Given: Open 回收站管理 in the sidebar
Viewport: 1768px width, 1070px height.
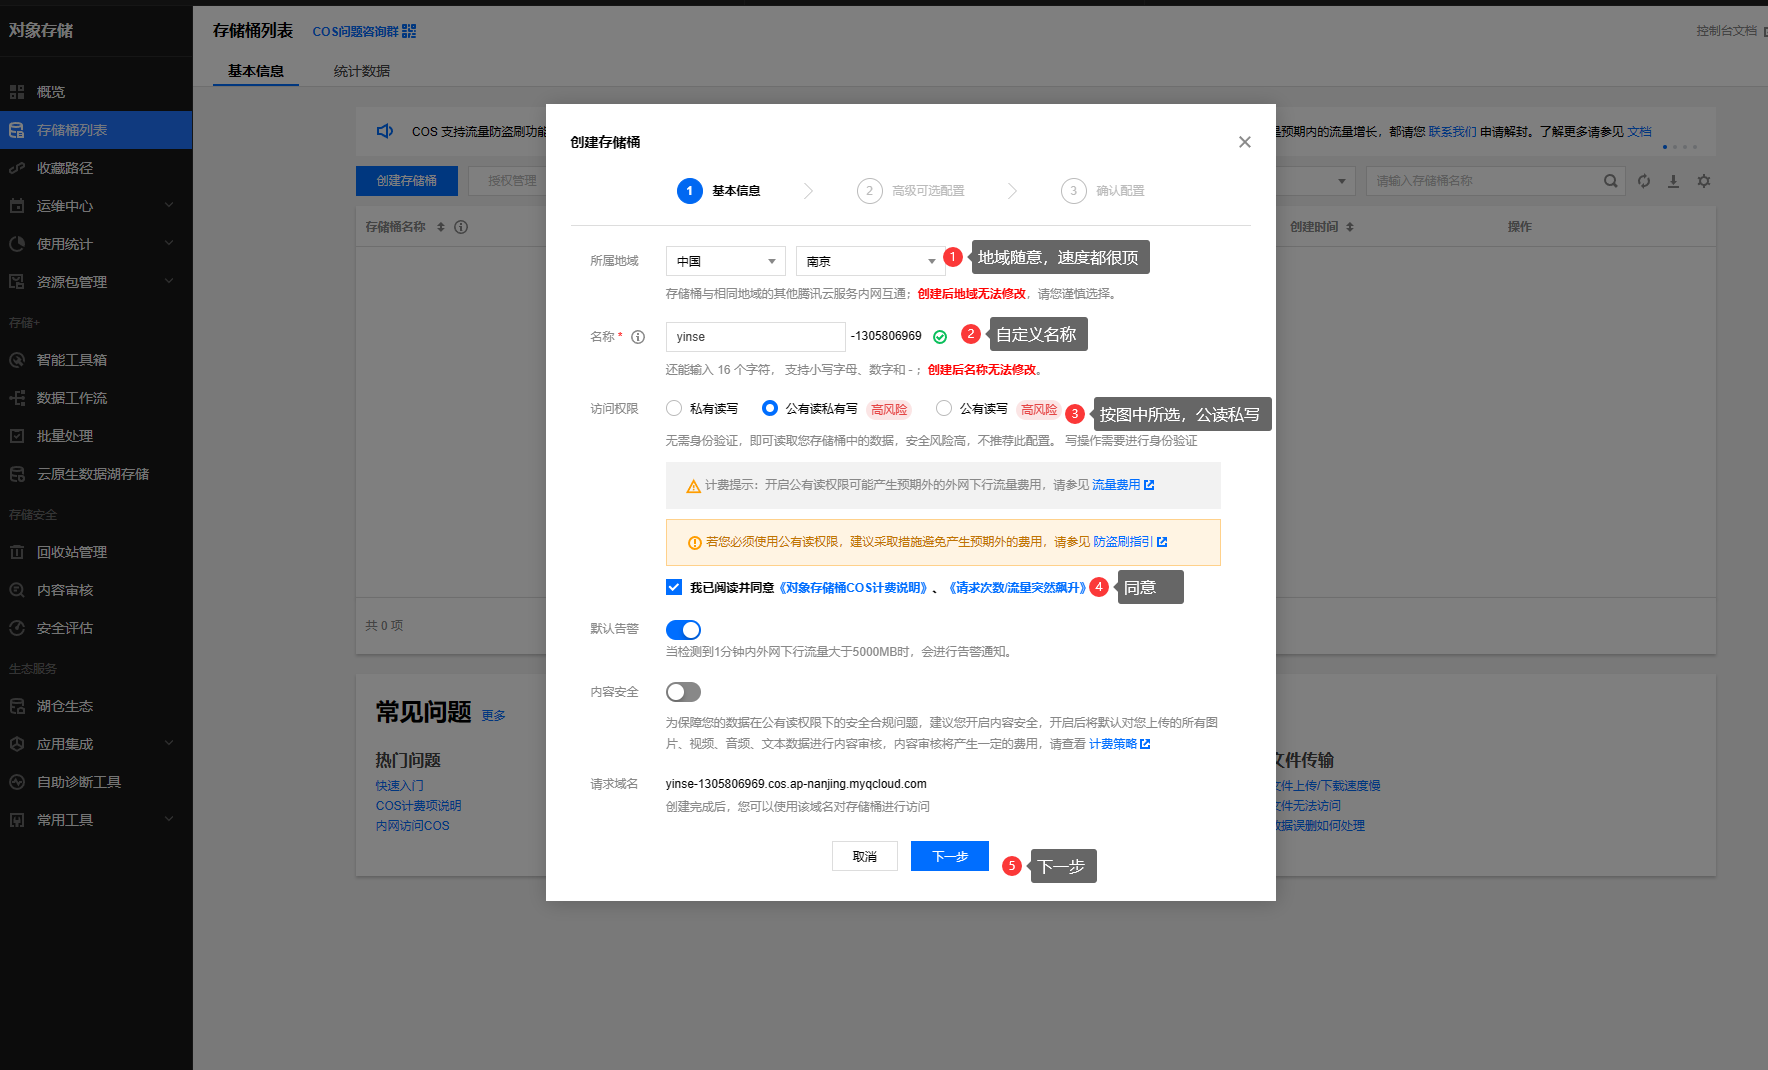Looking at the screenshot, I should tap(72, 552).
